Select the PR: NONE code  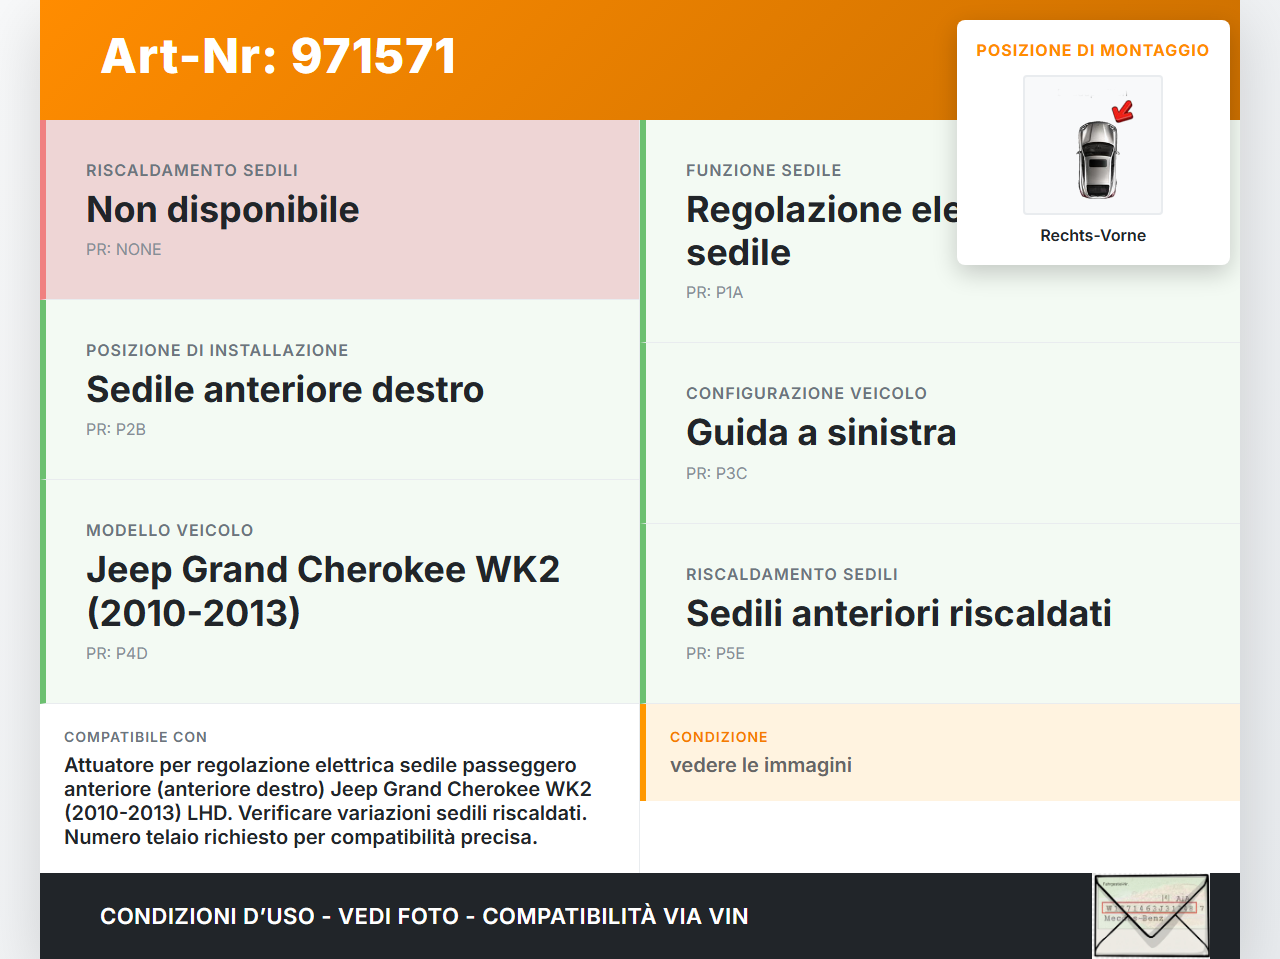tap(124, 249)
